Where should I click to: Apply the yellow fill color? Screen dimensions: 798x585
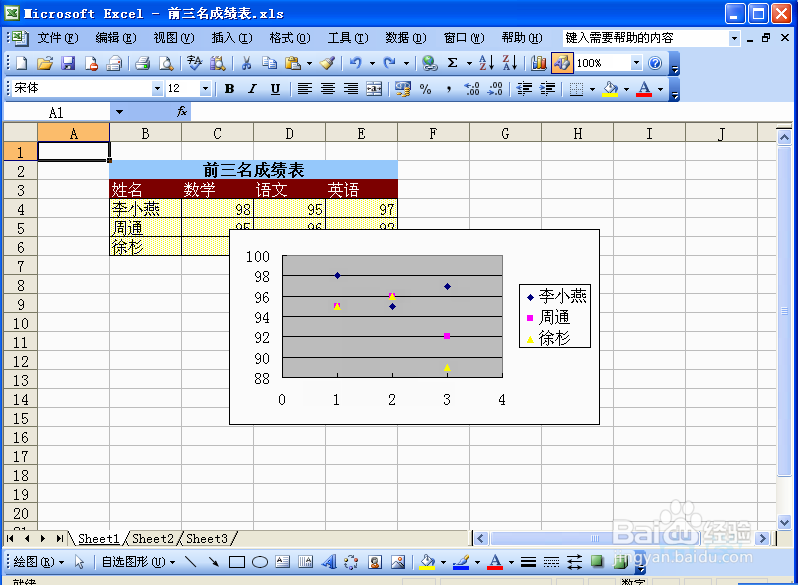pos(610,89)
